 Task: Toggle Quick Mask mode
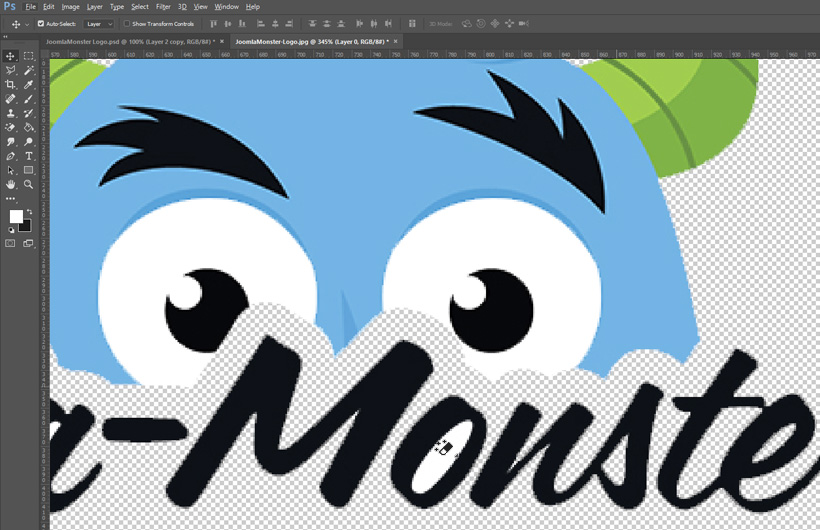[x=10, y=243]
